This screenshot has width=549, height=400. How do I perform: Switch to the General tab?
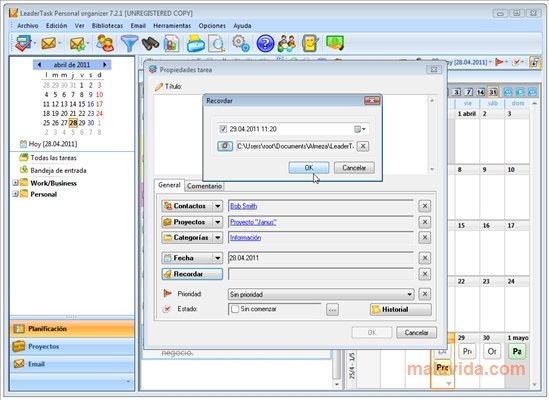tap(169, 185)
